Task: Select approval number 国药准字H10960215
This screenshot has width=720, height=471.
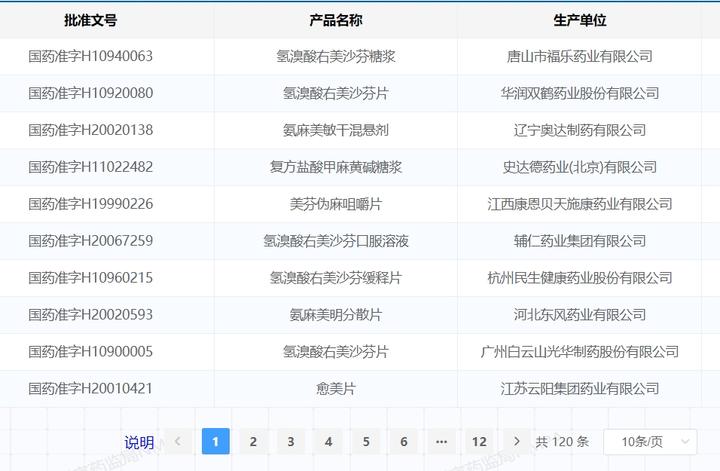Action: coord(90,278)
